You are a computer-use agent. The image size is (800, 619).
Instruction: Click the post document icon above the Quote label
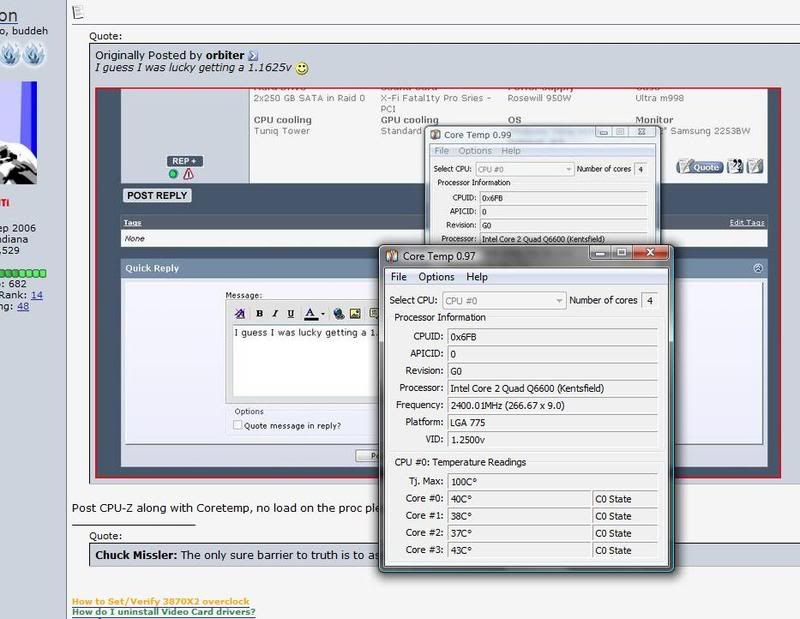click(78, 12)
